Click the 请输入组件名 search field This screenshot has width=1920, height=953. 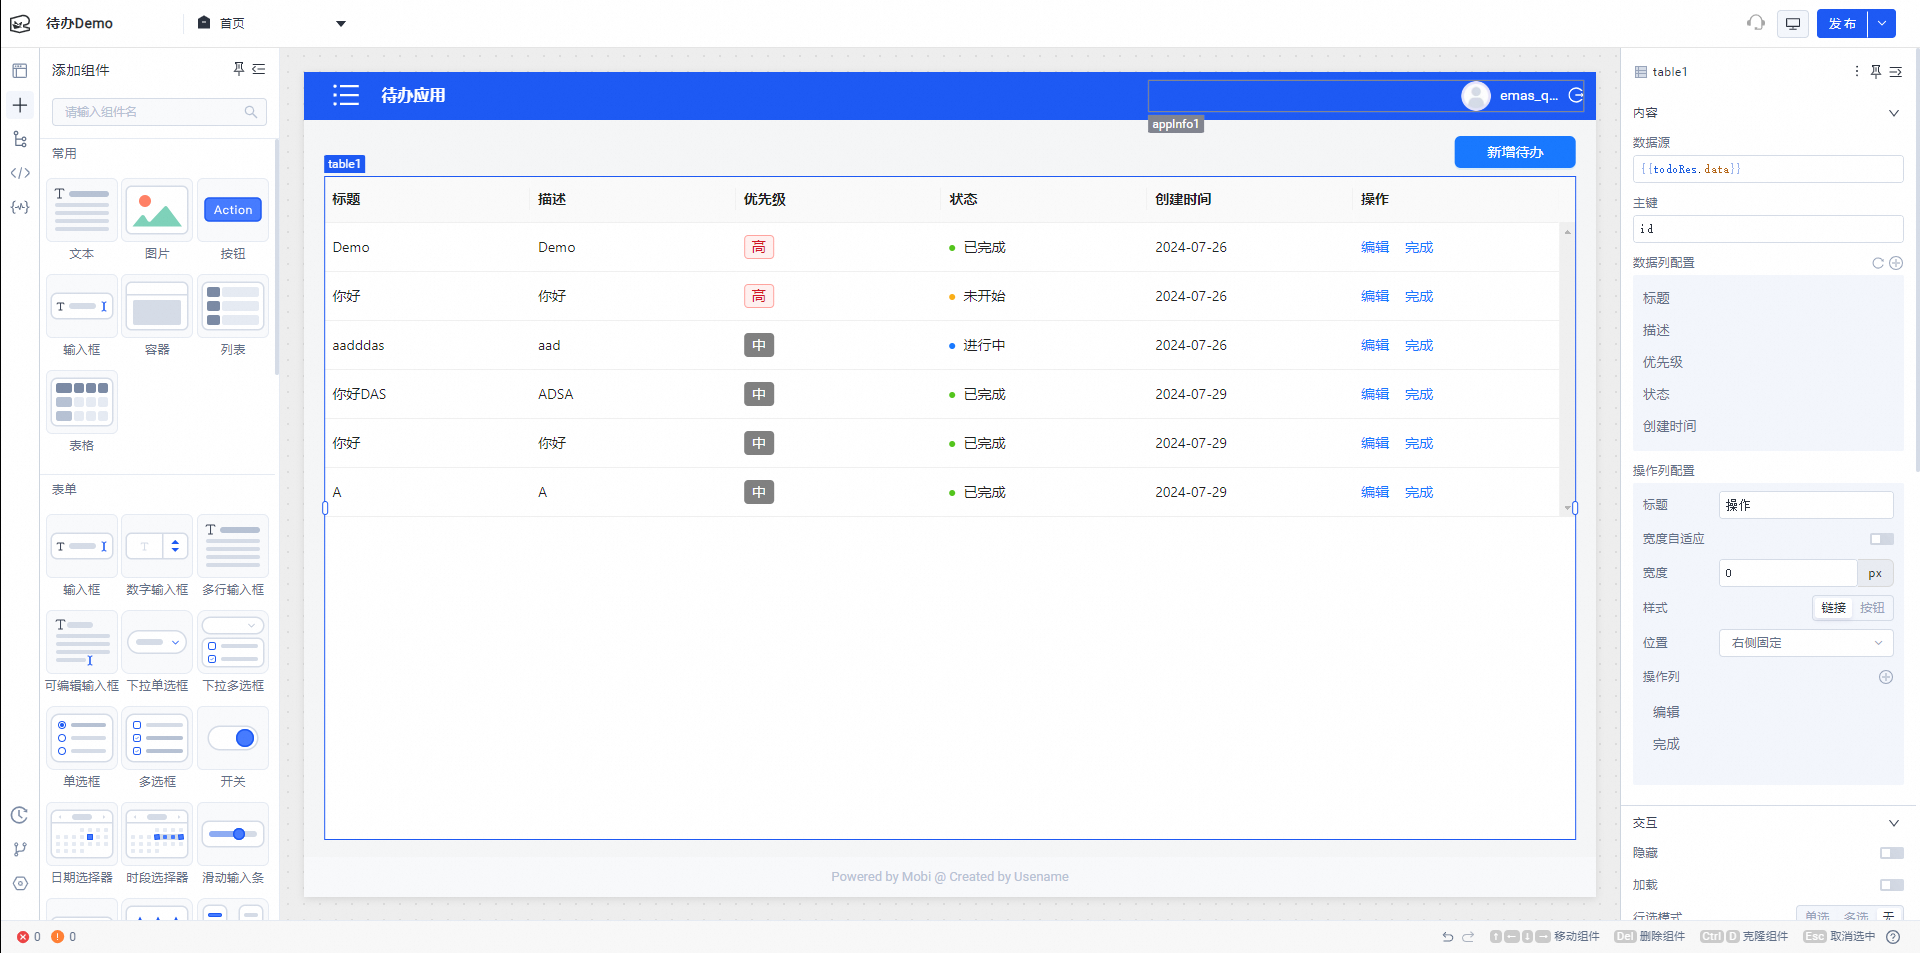(x=159, y=112)
